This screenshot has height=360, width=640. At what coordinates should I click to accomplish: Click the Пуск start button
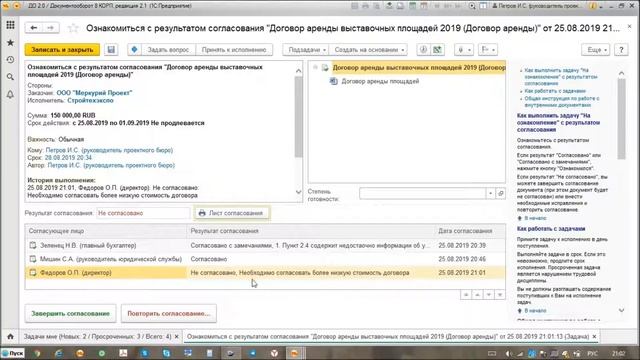[12, 353]
